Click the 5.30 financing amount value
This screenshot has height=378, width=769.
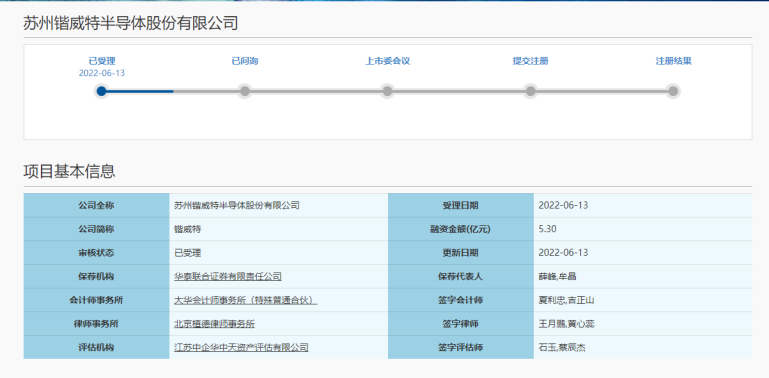(547, 229)
